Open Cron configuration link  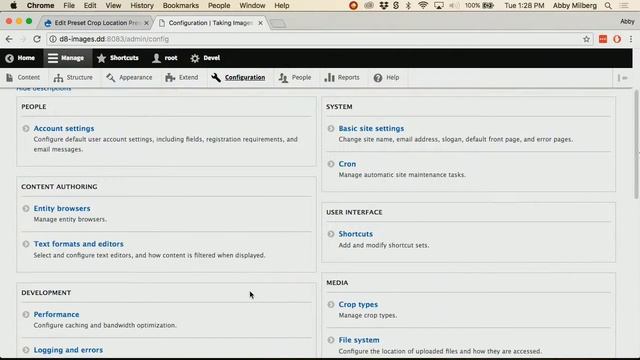click(x=347, y=164)
